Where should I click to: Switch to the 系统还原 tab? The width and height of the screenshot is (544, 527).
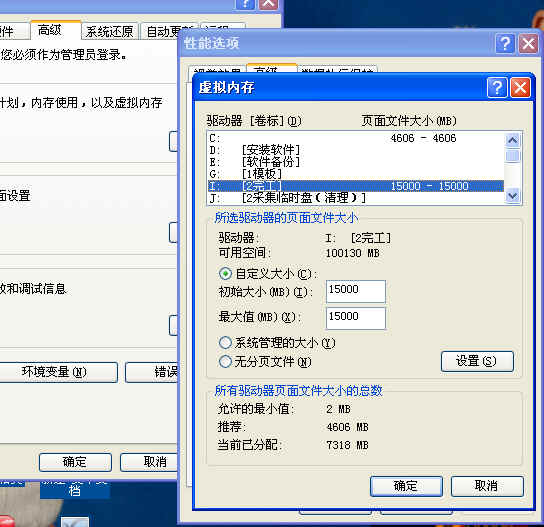point(110,32)
